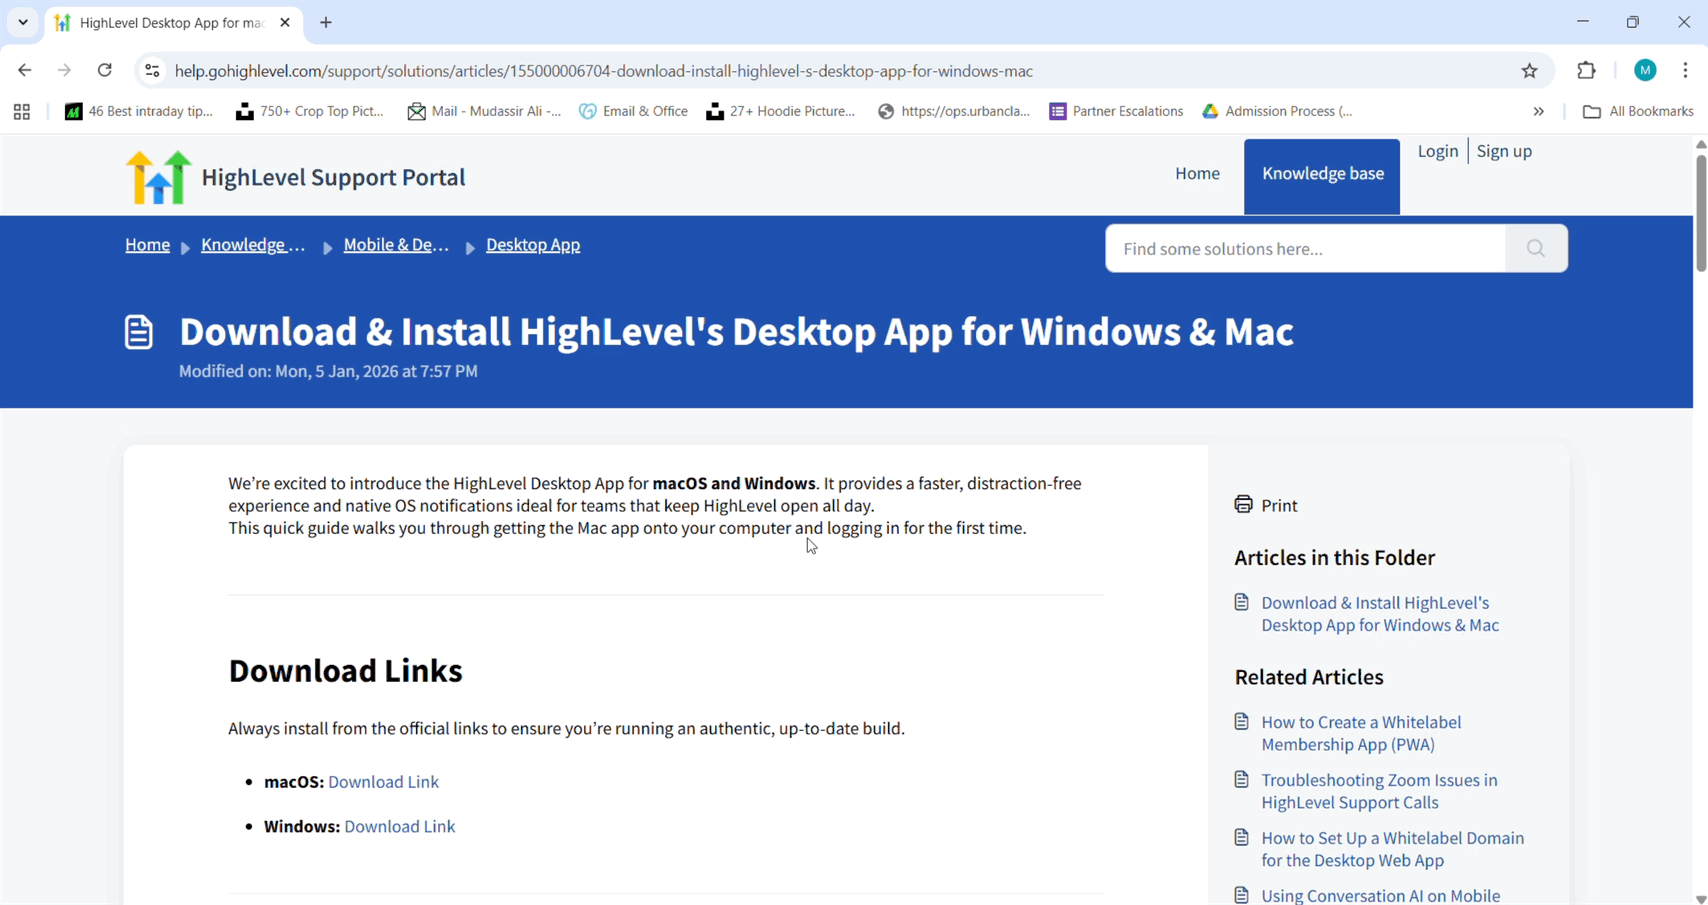Go to the Home nav tab
1708x905 pixels.
pyautogui.click(x=1197, y=173)
